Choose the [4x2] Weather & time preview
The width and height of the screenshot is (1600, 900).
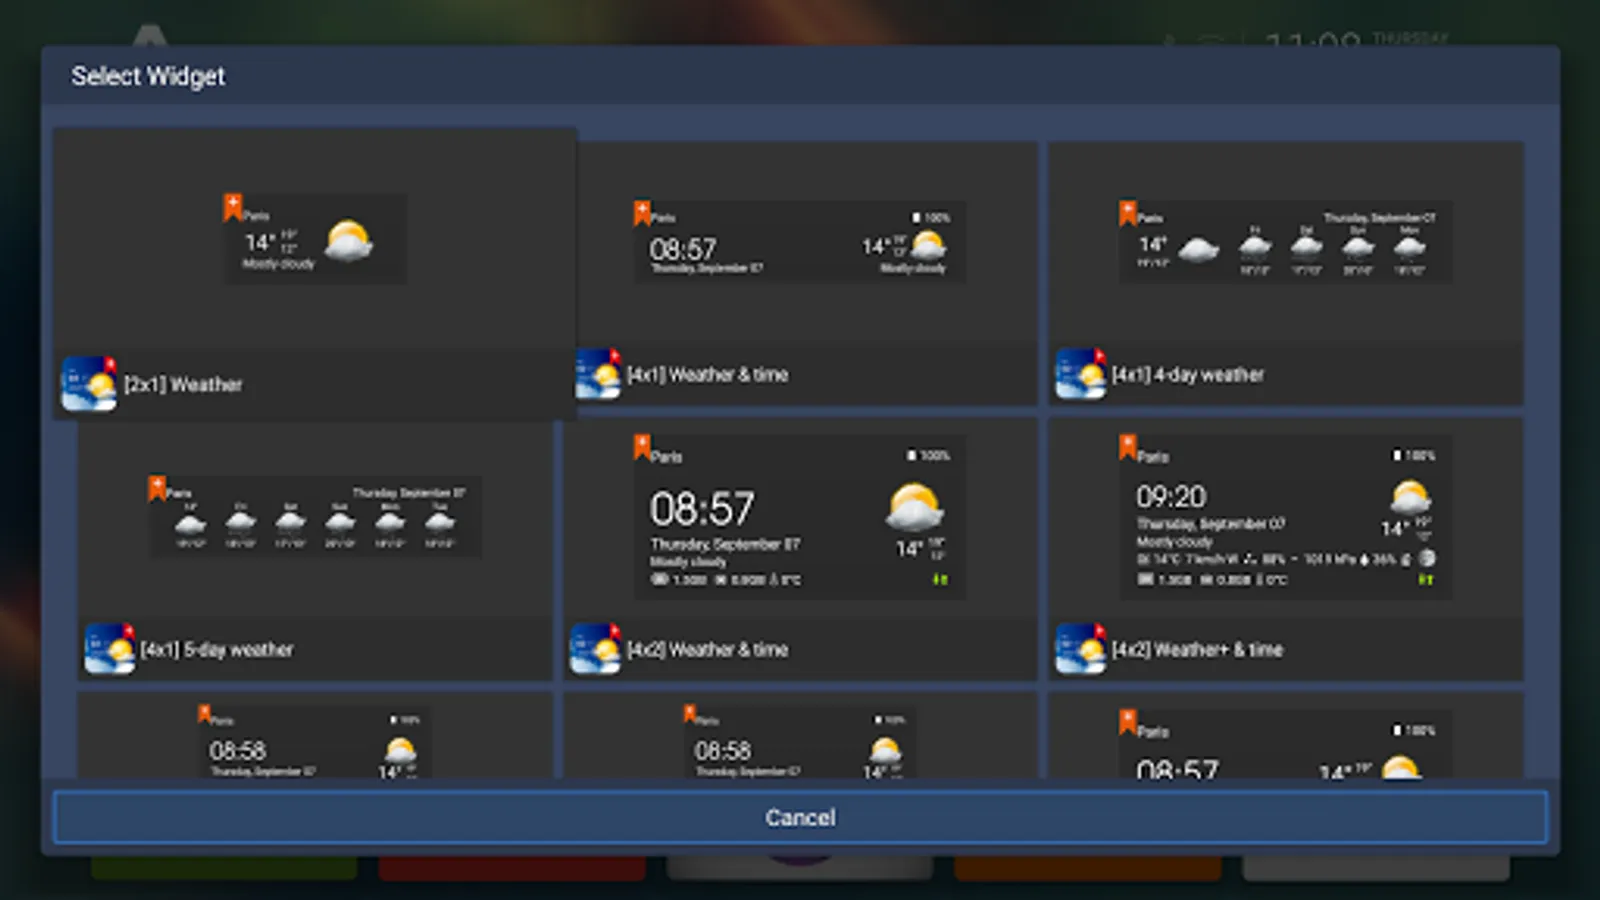[x=799, y=517]
